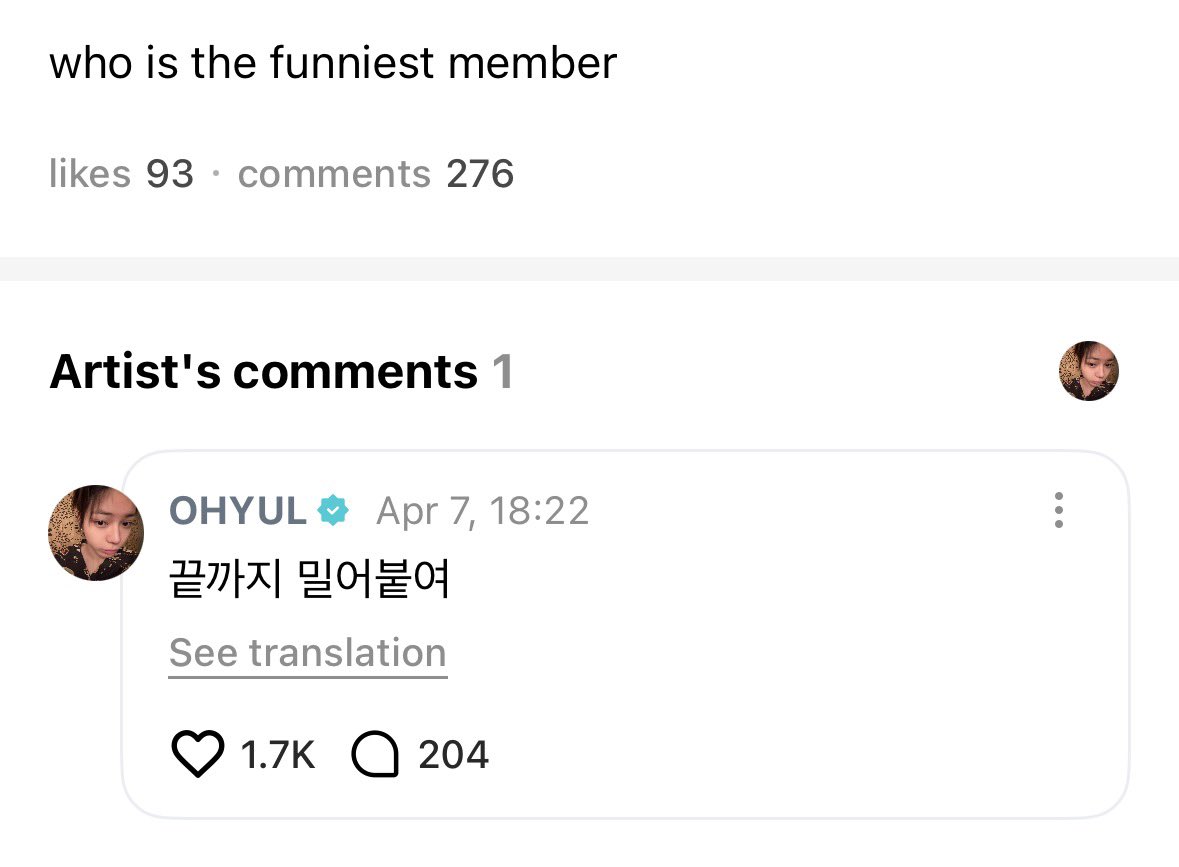Open replies via the speech bubble icon
The height and width of the screenshot is (867, 1179).
tap(376, 755)
